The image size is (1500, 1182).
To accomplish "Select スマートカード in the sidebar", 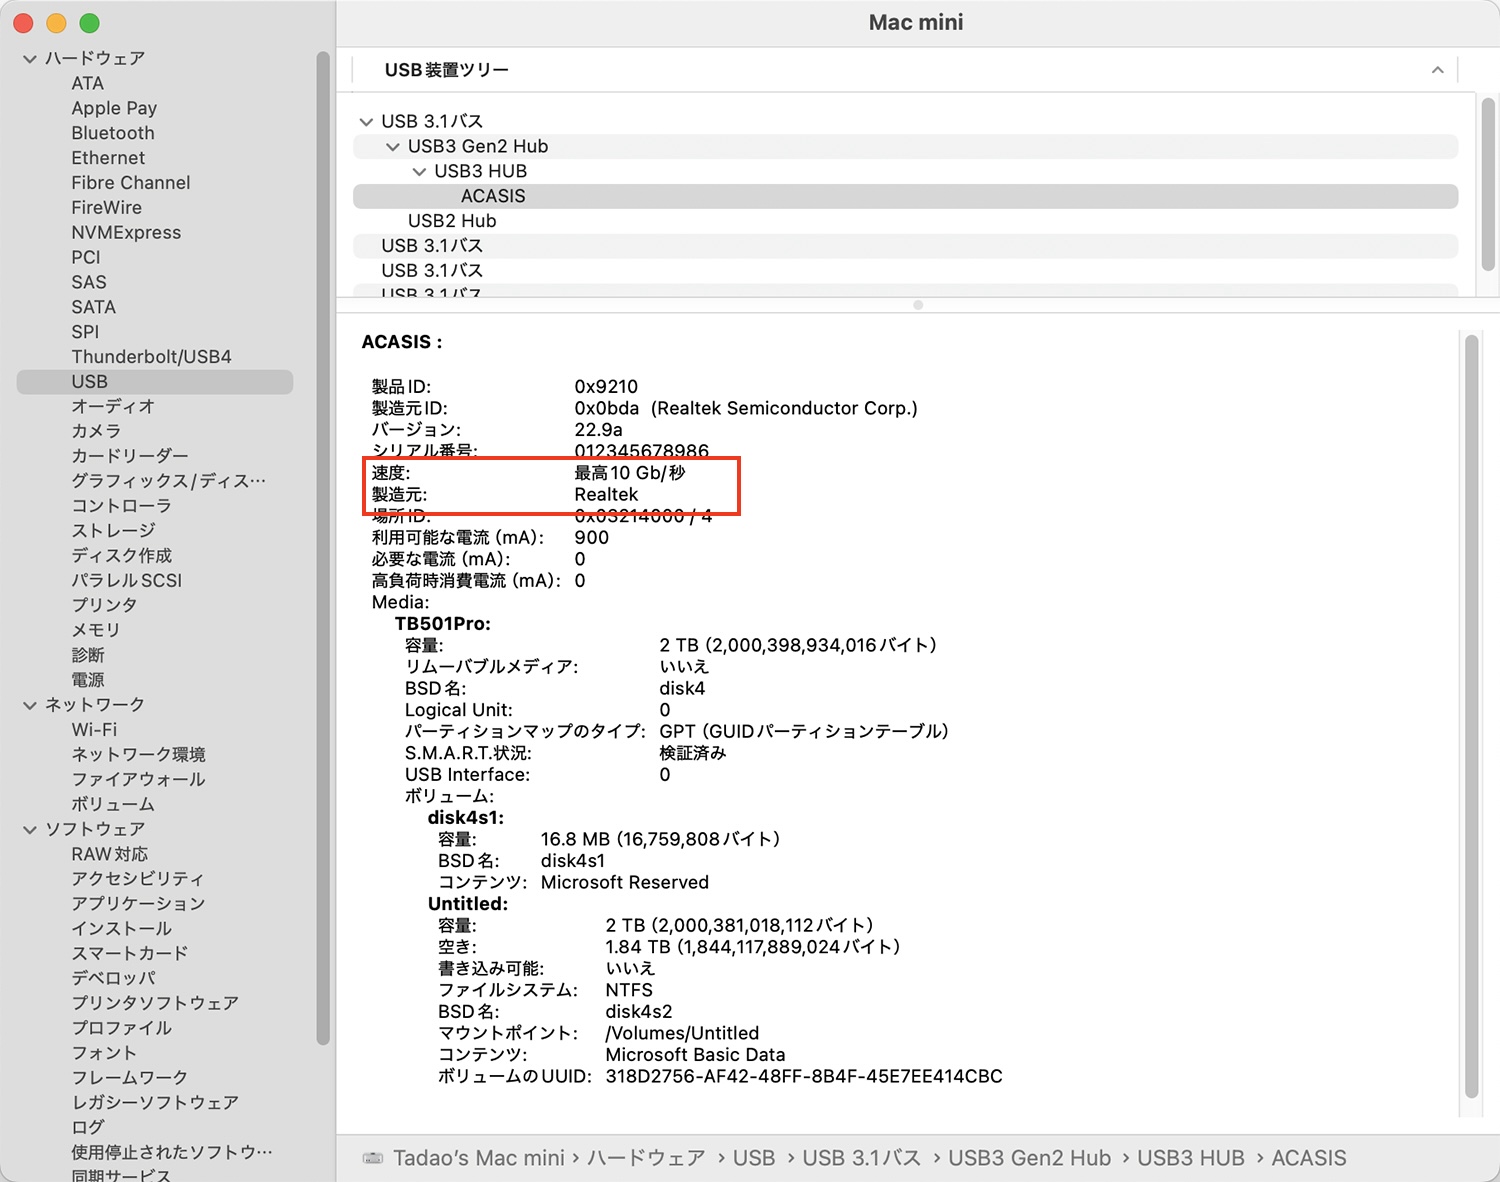I will 130,954.
